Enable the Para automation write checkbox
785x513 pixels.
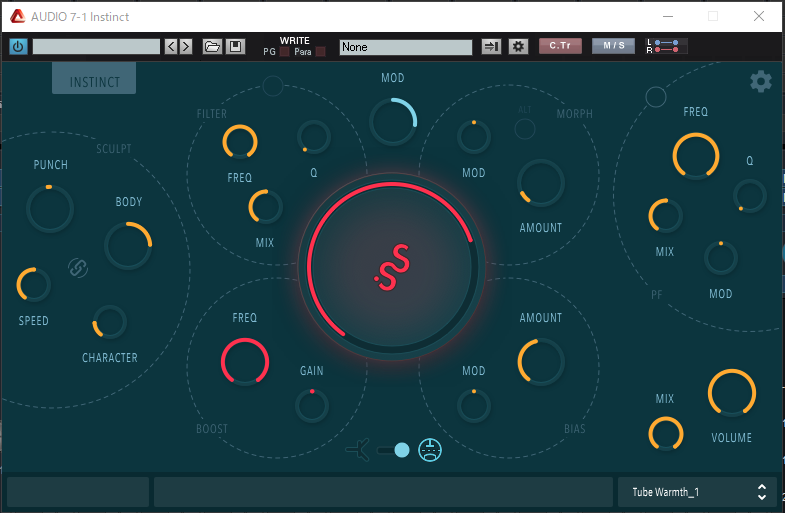[x=321, y=52]
